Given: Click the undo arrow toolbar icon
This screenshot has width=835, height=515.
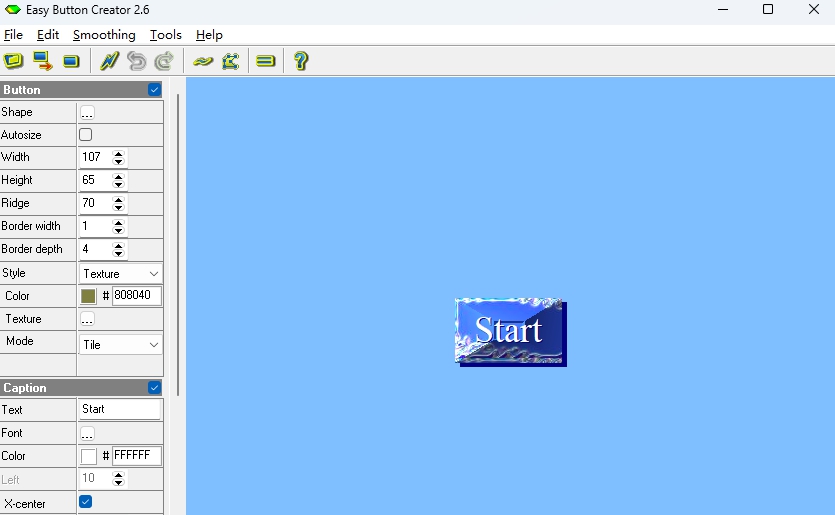Looking at the screenshot, I should (x=137, y=61).
